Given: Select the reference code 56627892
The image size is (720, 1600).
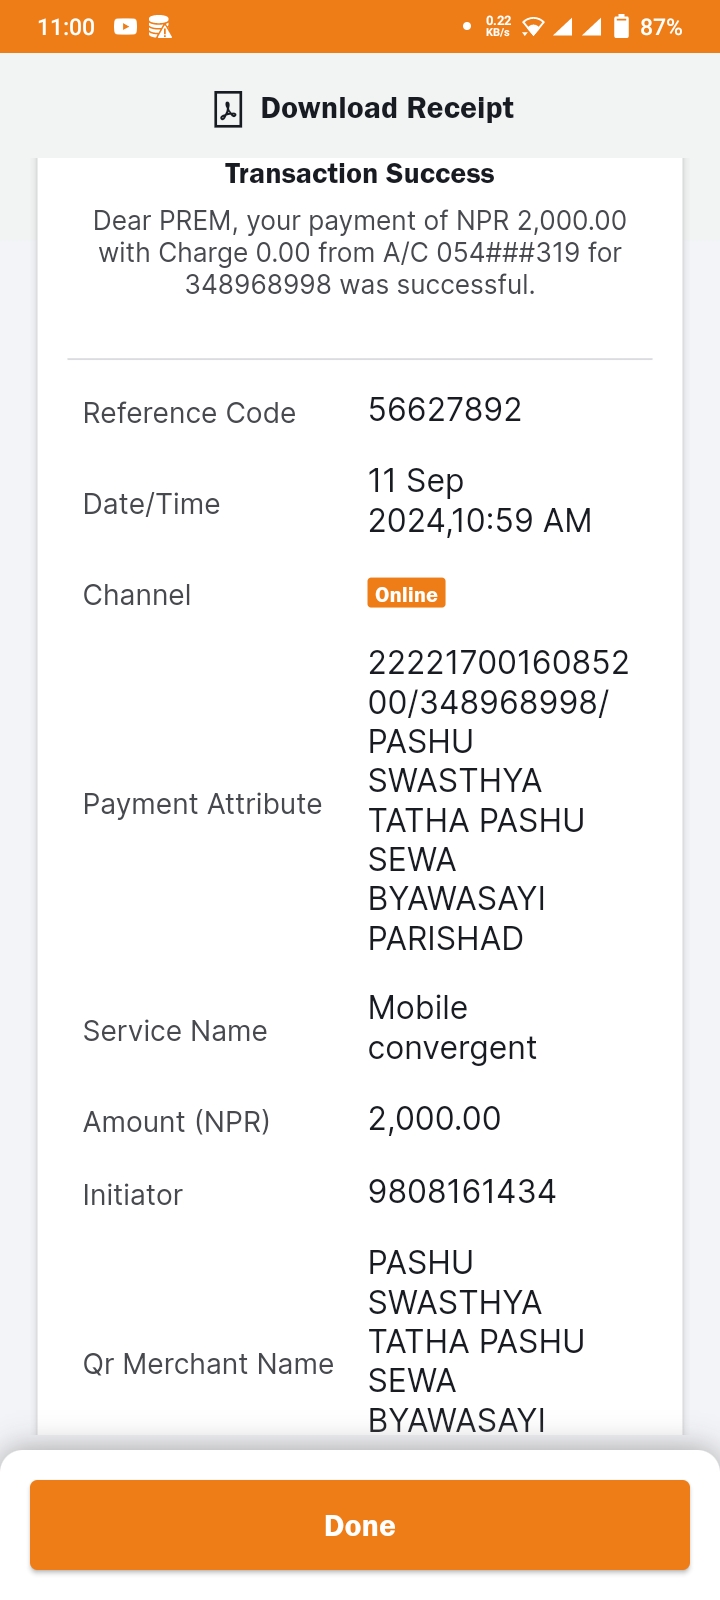Looking at the screenshot, I should pyautogui.click(x=445, y=410).
